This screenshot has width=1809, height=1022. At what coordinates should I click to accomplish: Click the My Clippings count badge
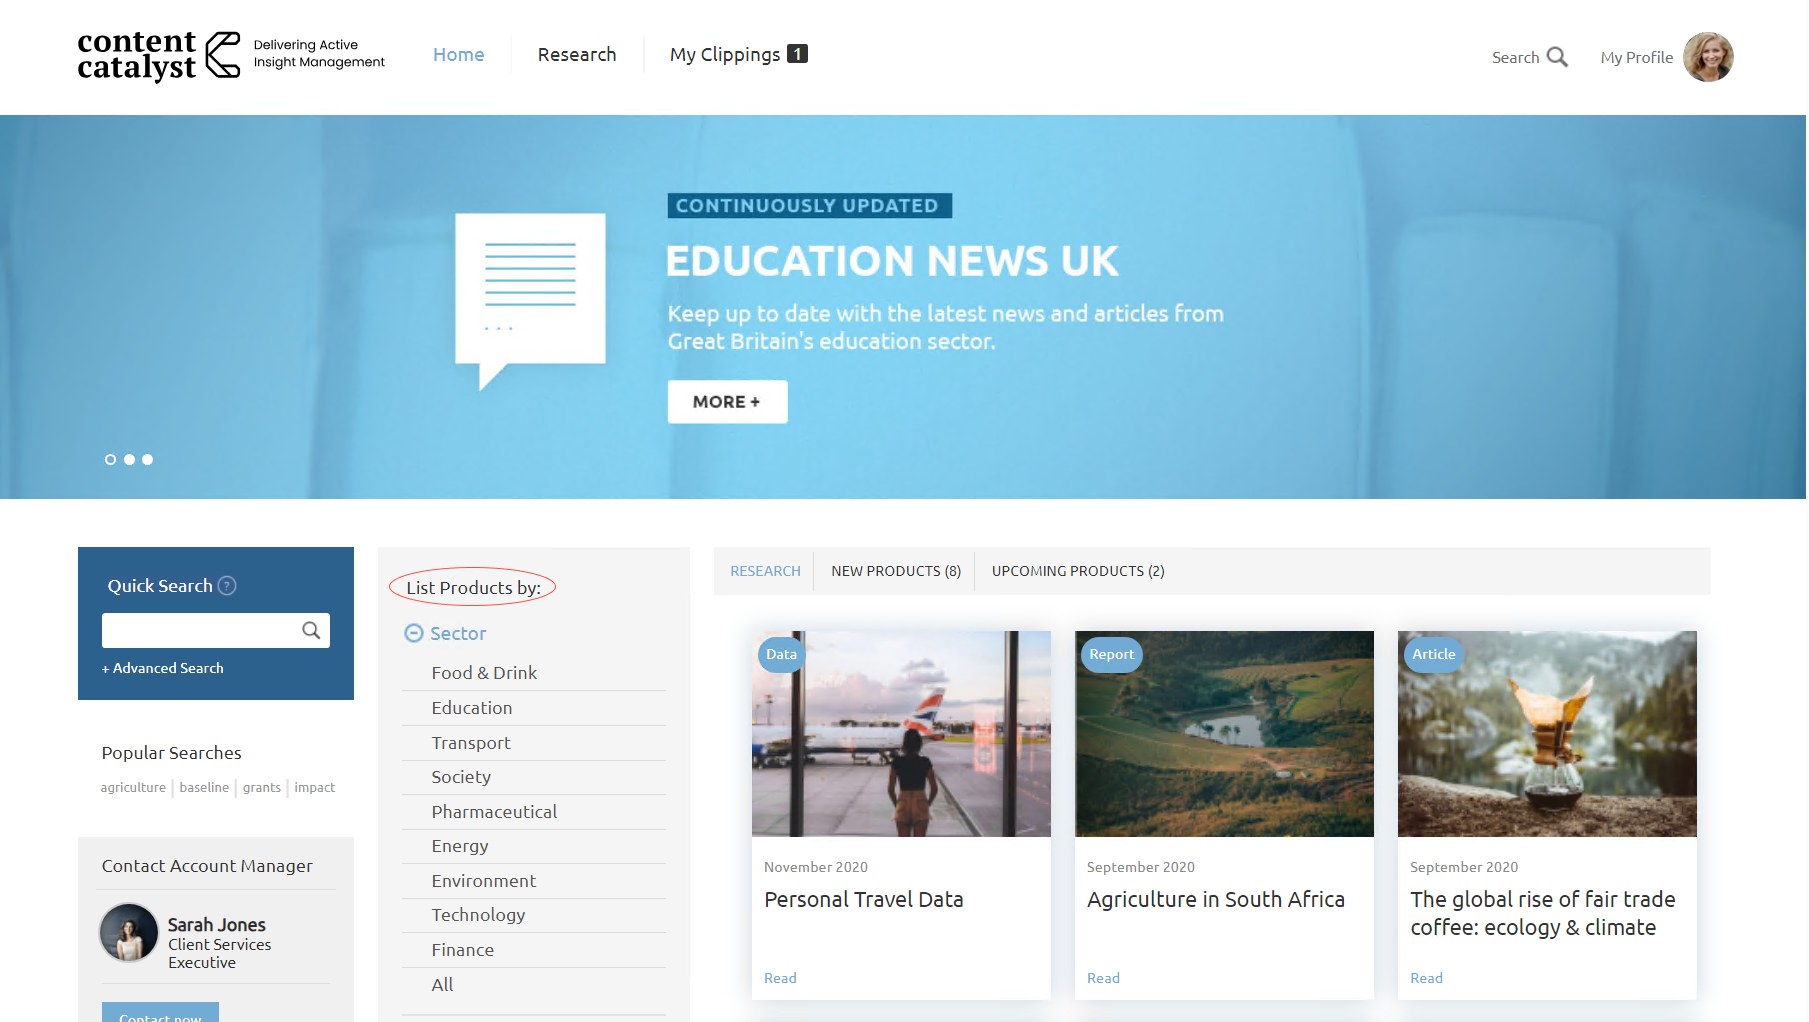click(x=797, y=54)
